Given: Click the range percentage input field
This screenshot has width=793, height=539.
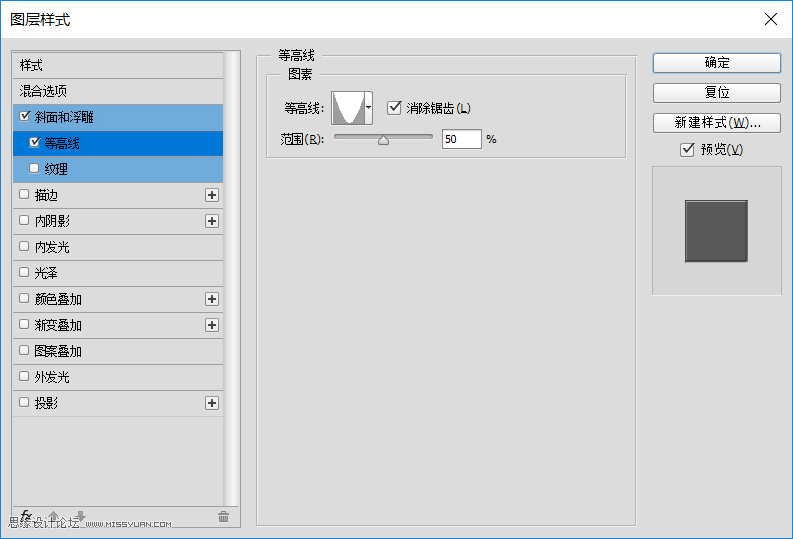Looking at the screenshot, I should point(461,139).
